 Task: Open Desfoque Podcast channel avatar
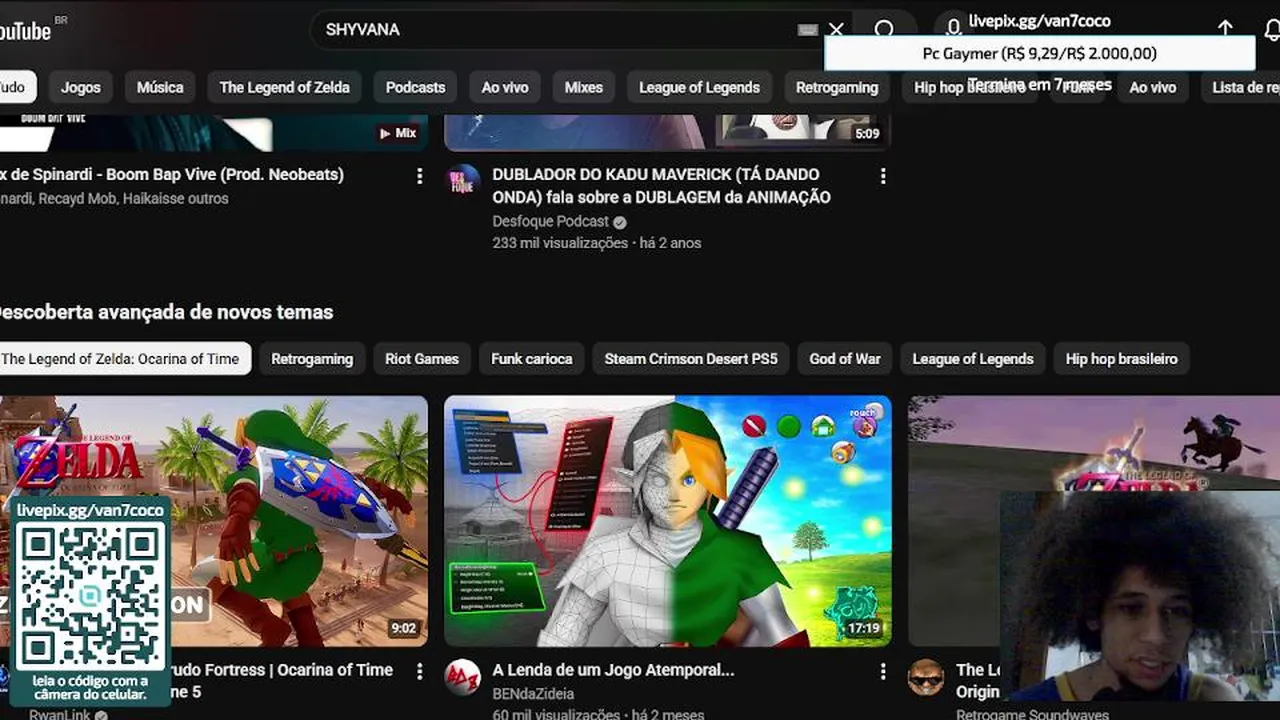(462, 182)
